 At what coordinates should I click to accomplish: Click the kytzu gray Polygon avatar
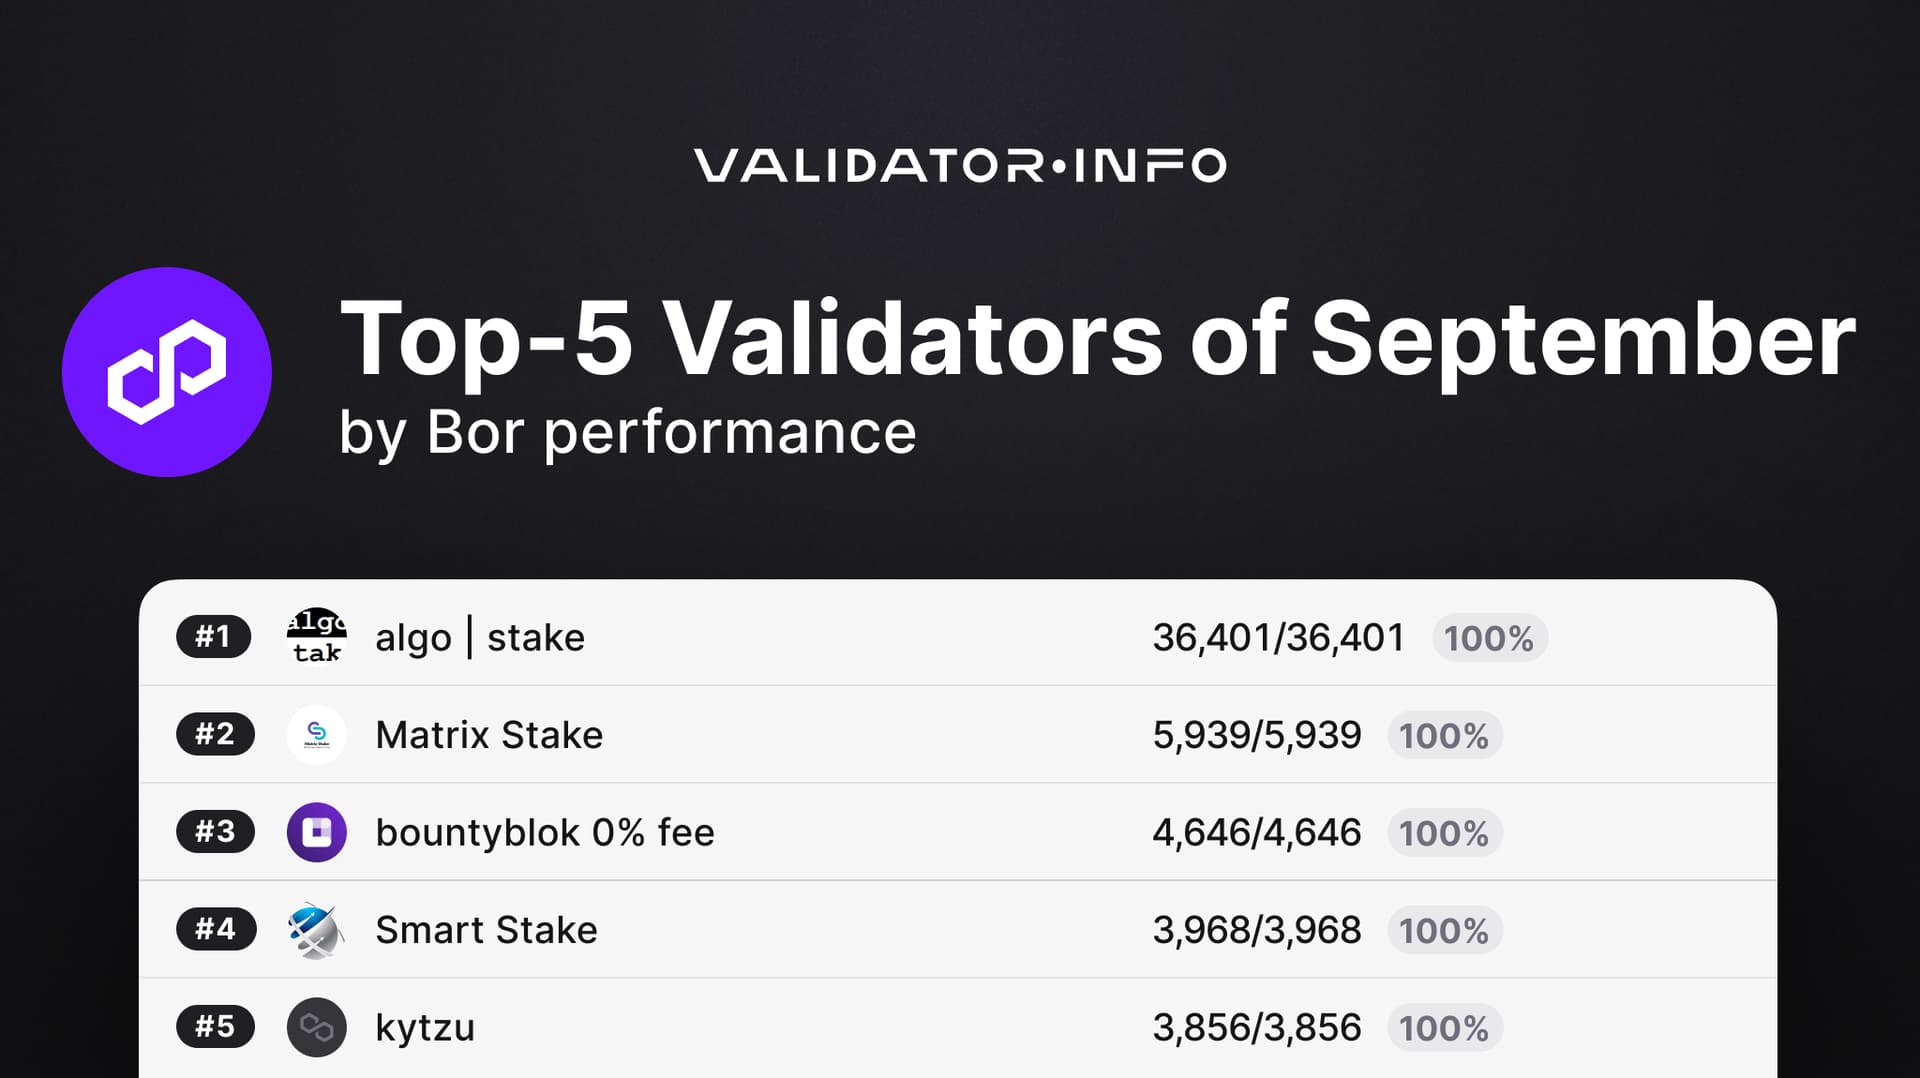(x=316, y=1027)
